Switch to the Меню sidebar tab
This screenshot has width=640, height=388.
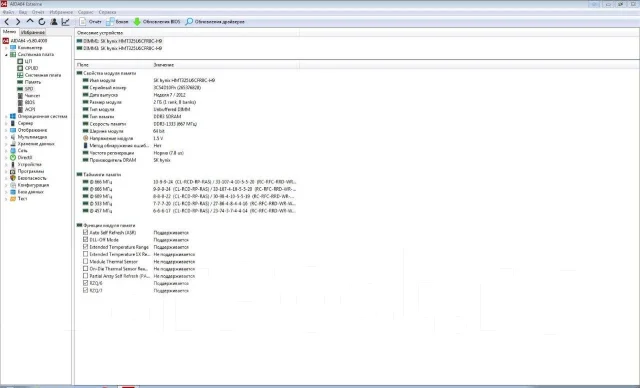[x=9, y=32]
